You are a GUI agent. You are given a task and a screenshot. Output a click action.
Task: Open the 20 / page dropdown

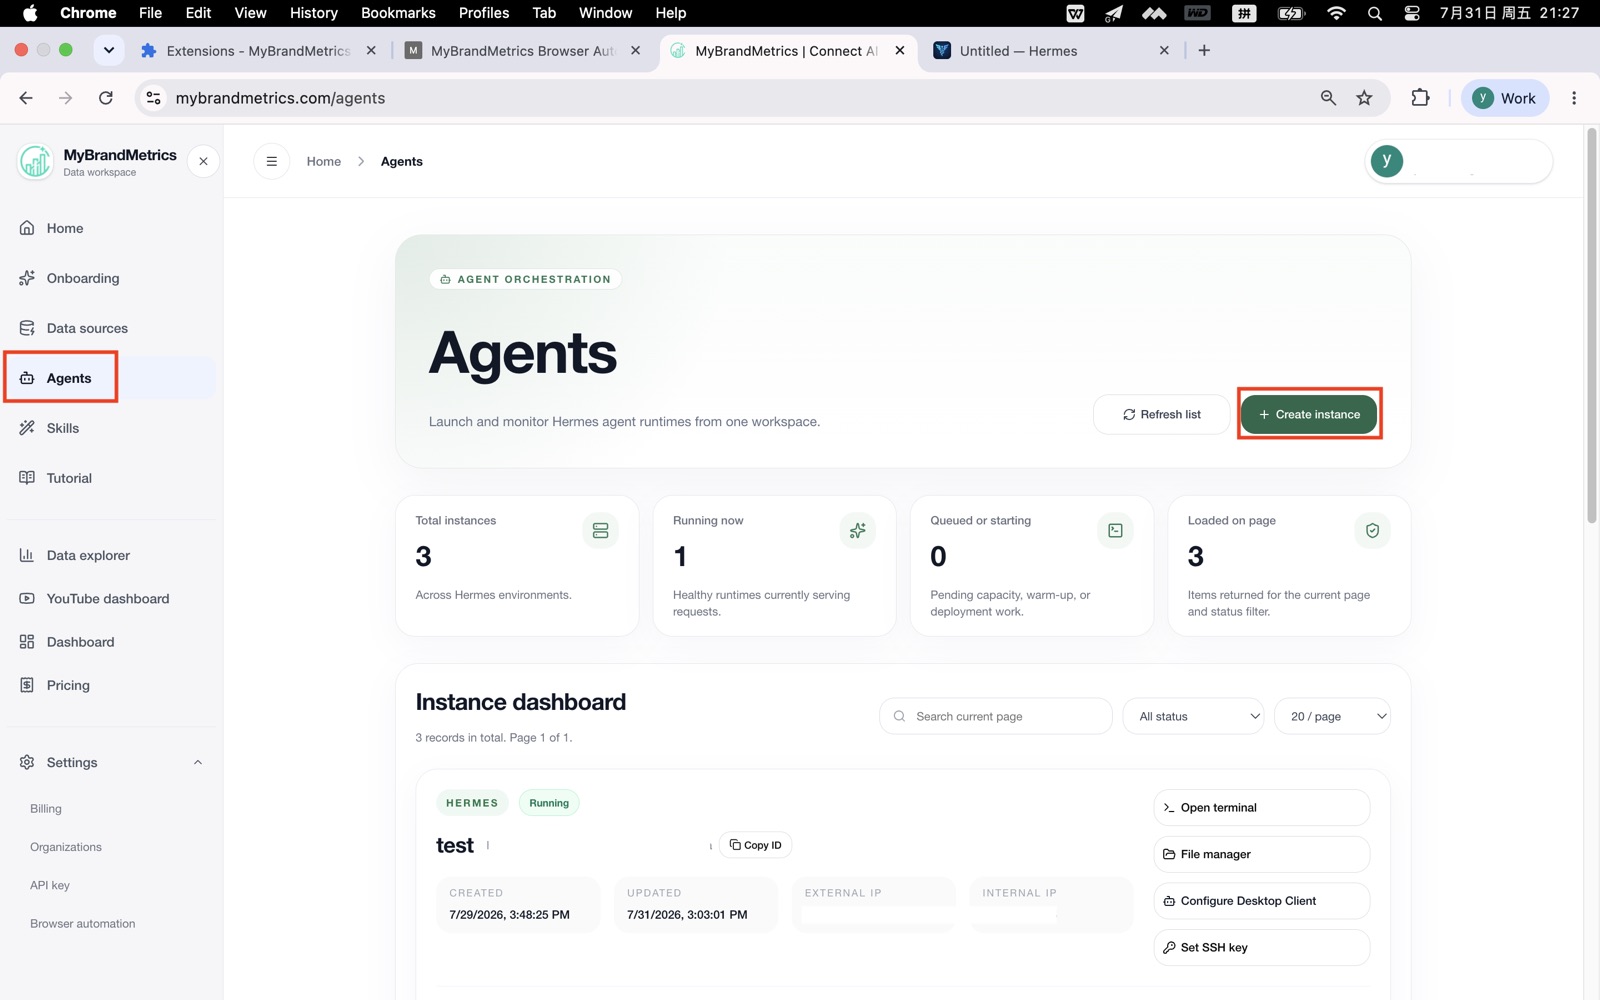point(1332,716)
